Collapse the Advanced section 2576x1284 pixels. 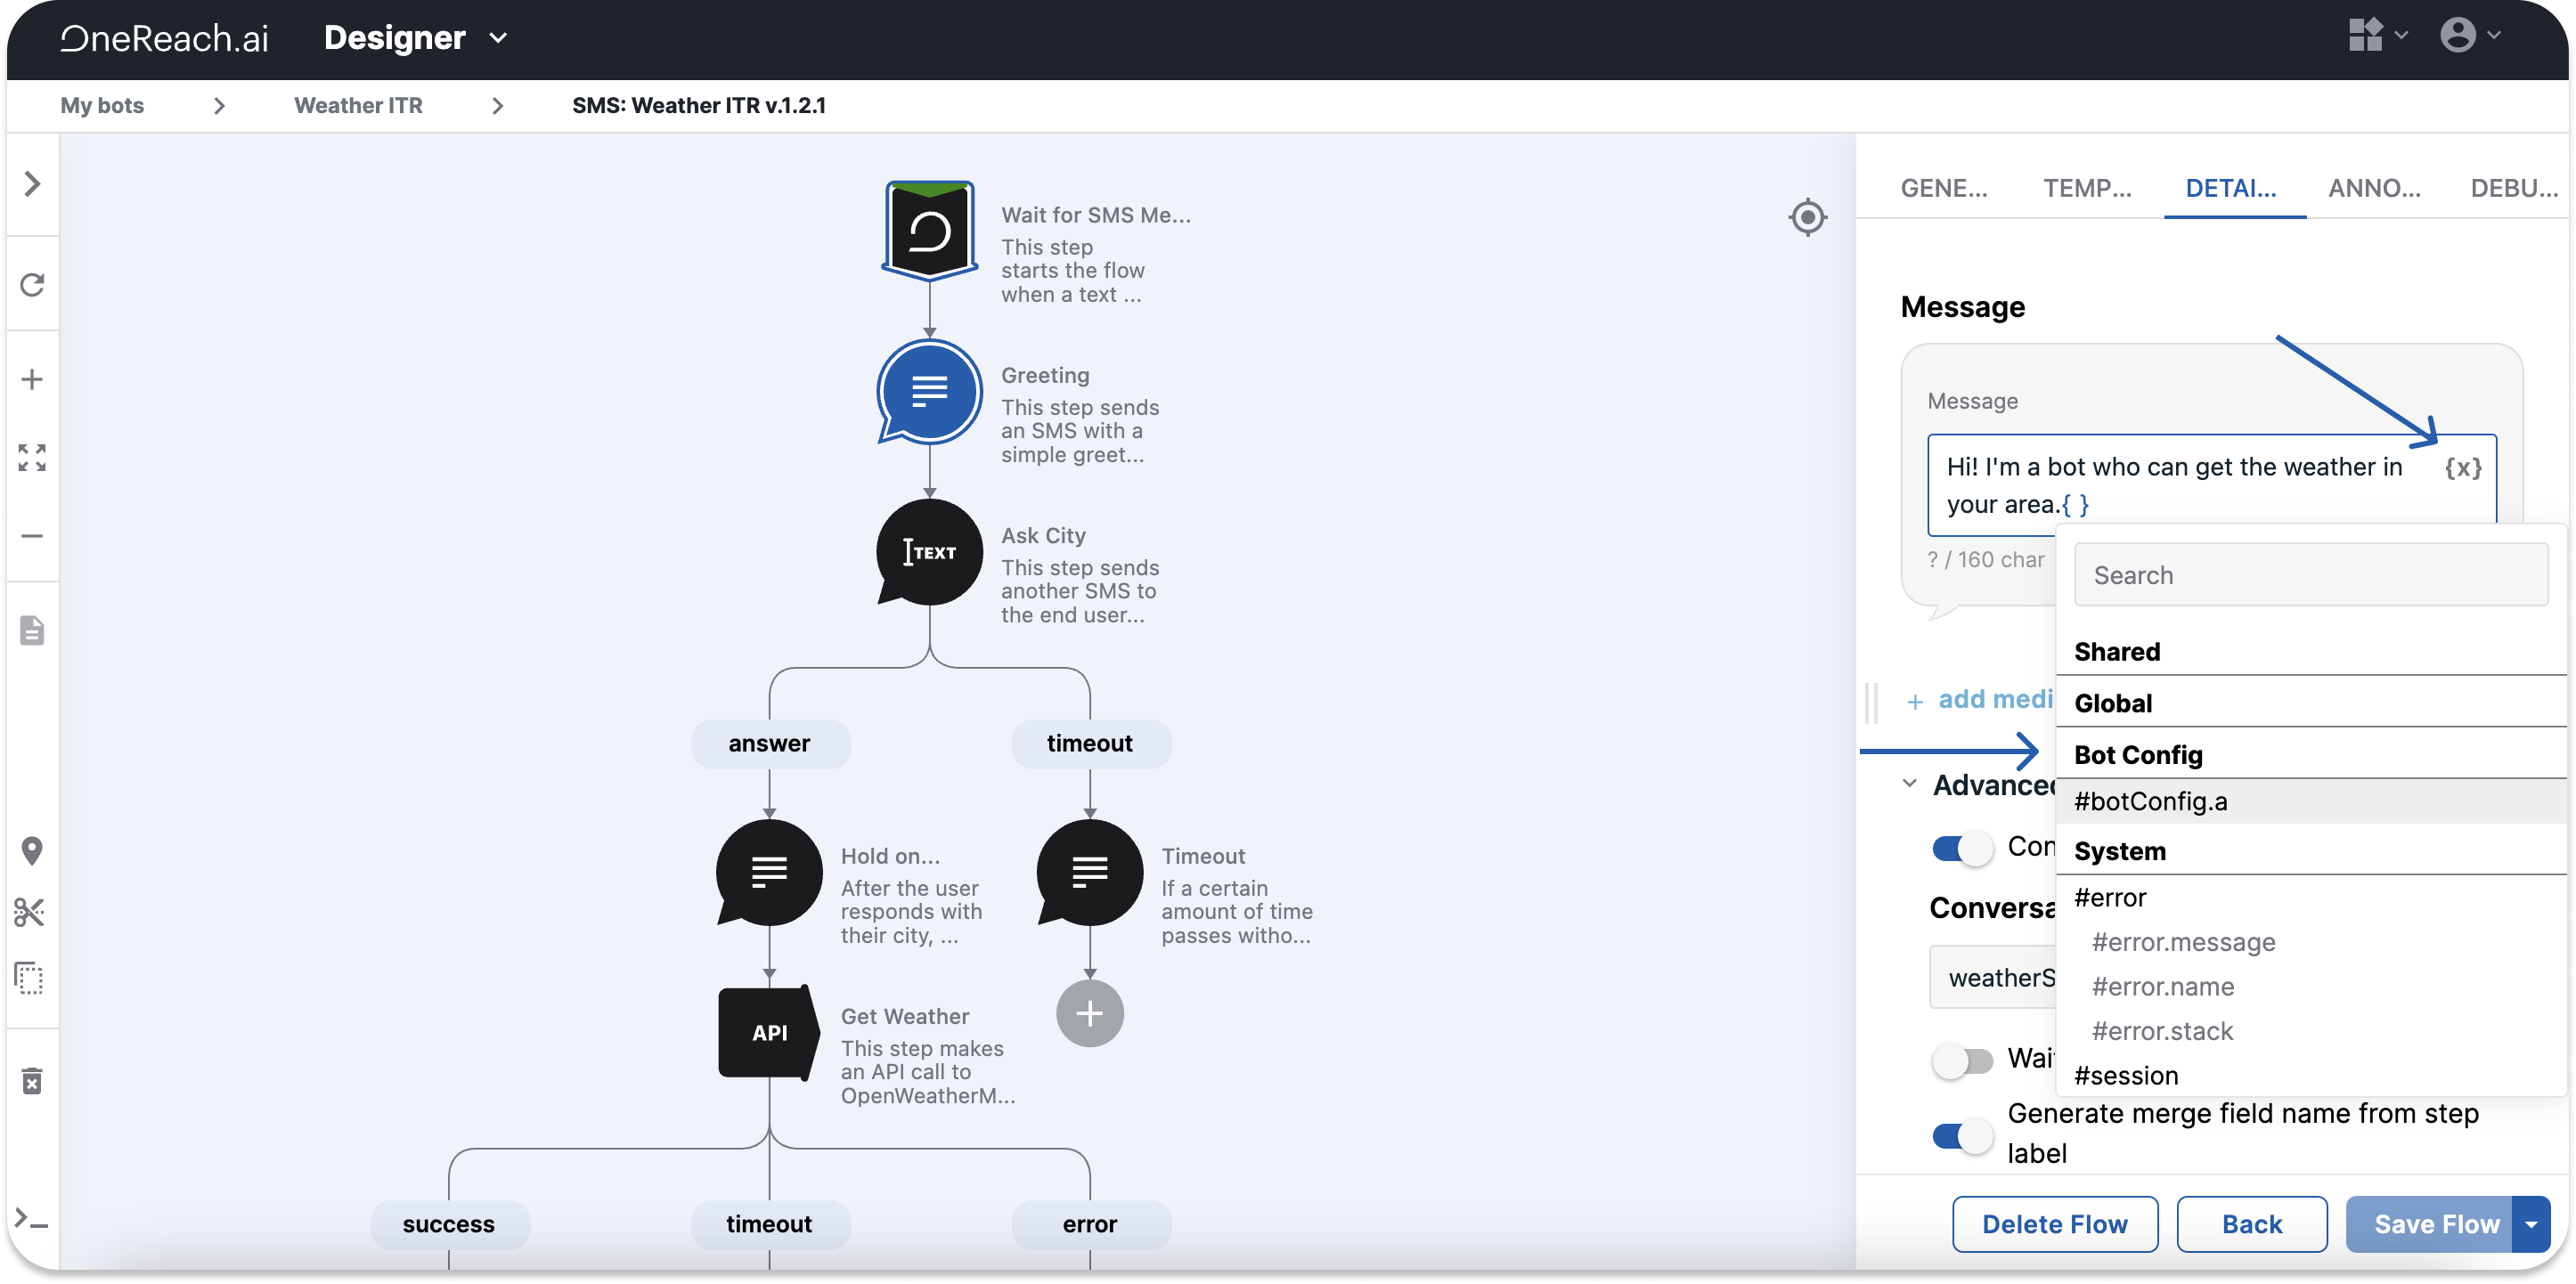1908,784
